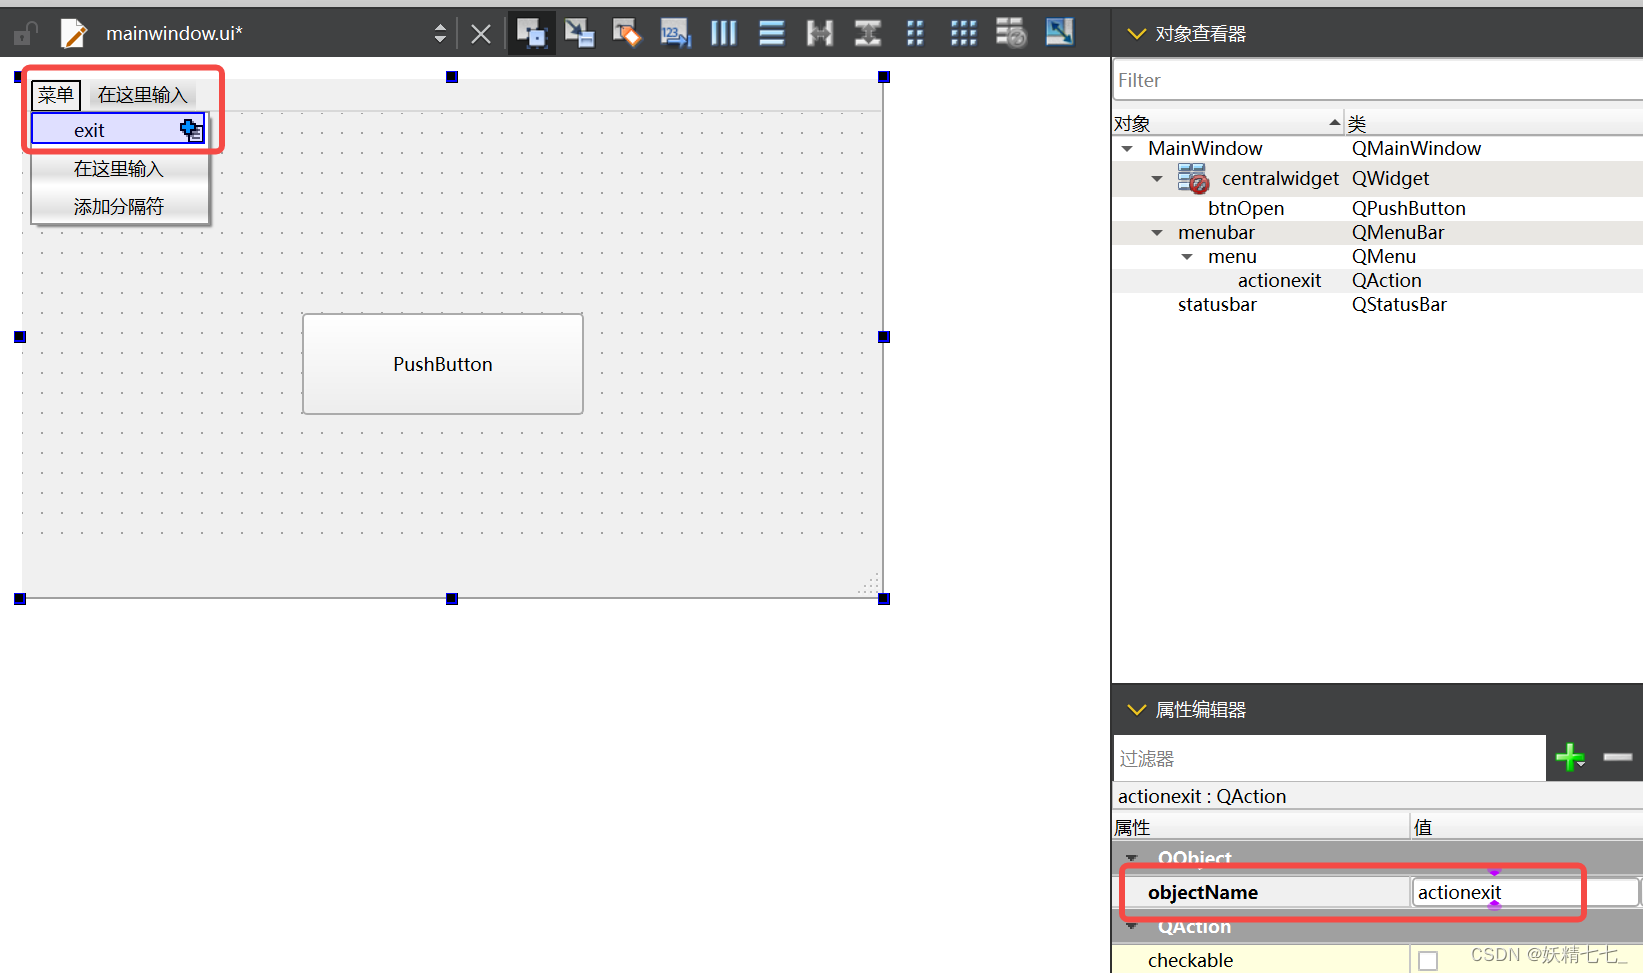Collapse the MainWindow tree node
The image size is (1643, 973).
coord(1127,149)
